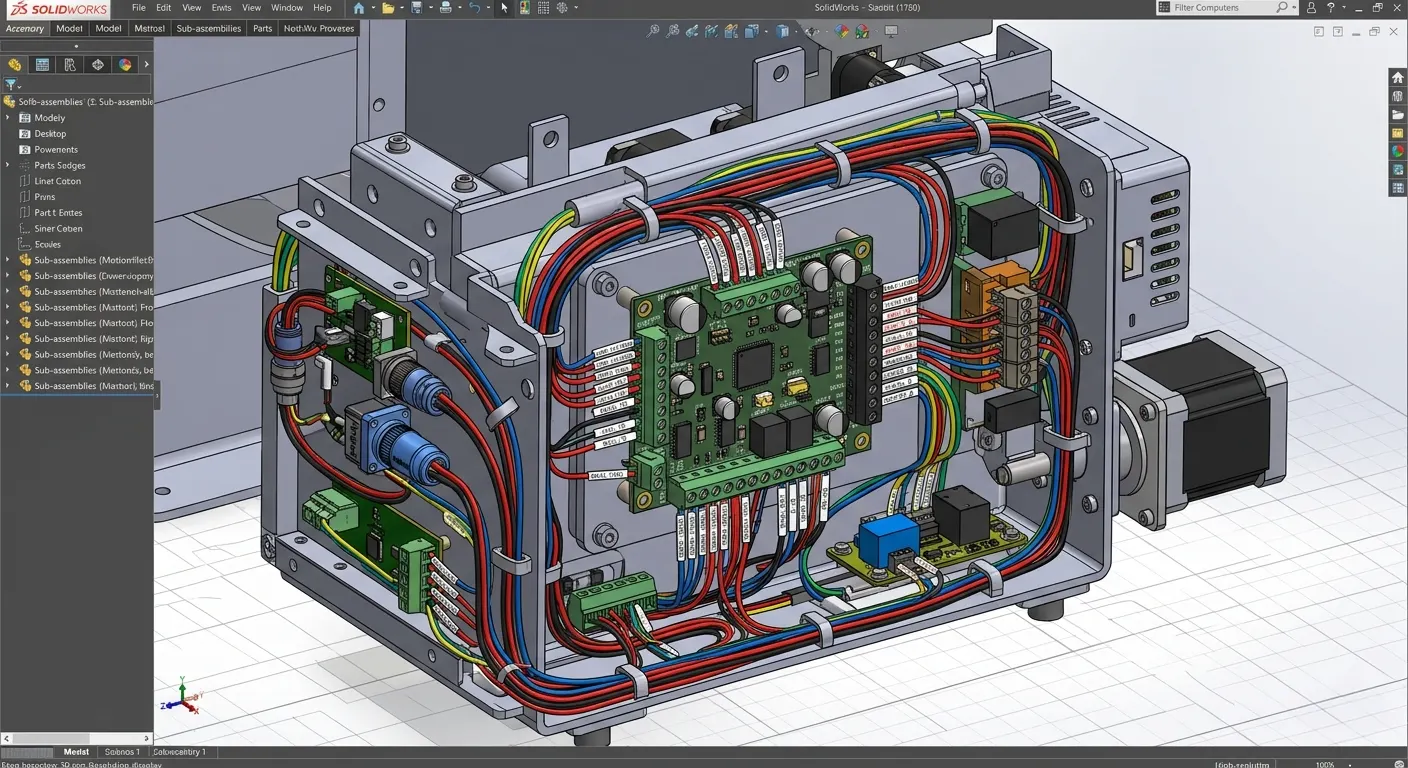Click the feature panel's right-edge collapse handle
Image resolution: width=1408 pixels, height=768 pixels.
tap(156, 396)
